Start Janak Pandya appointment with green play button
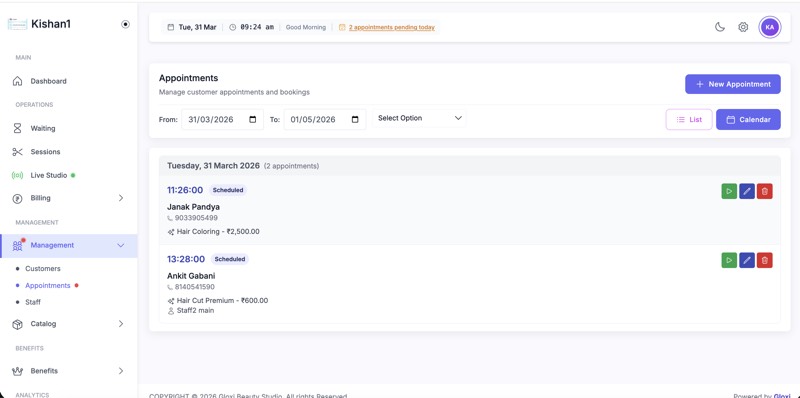The height and width of the screenshot is (398, 800). tap(729, 191)
